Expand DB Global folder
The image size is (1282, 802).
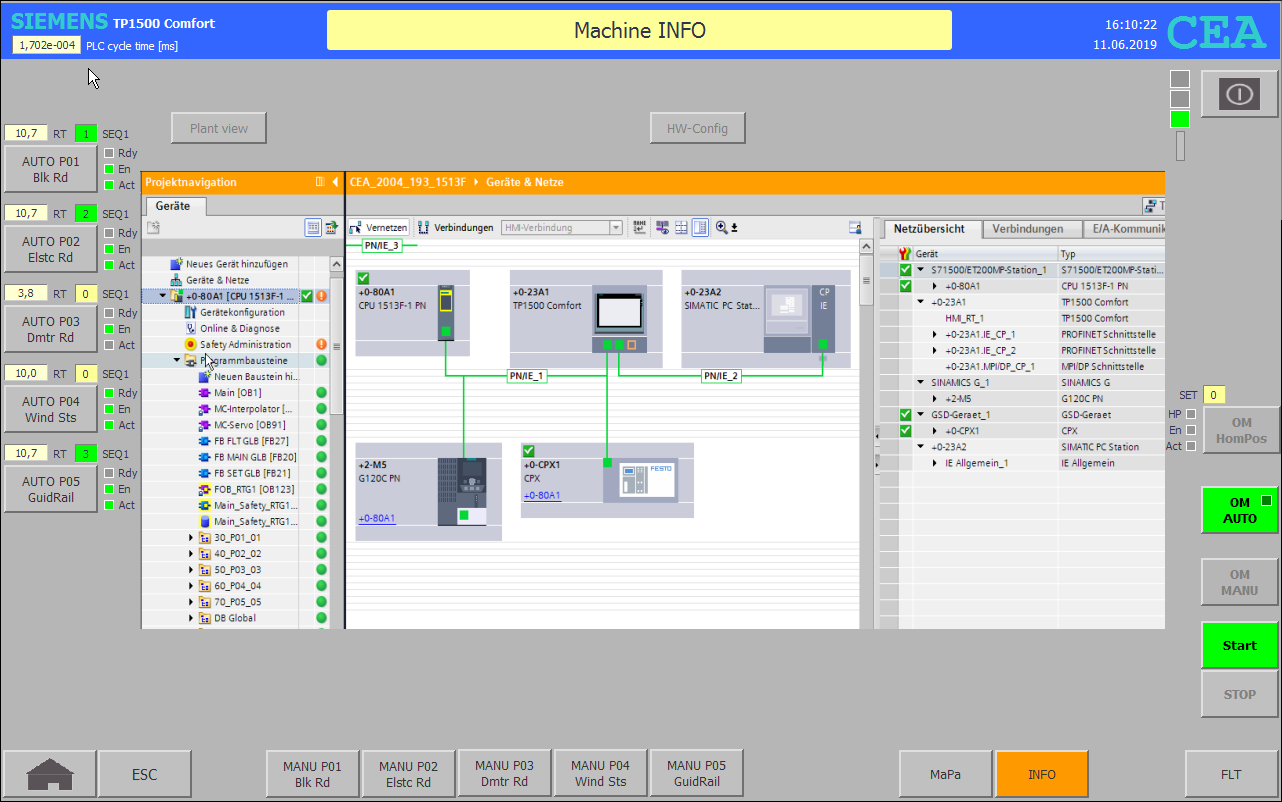191,618
